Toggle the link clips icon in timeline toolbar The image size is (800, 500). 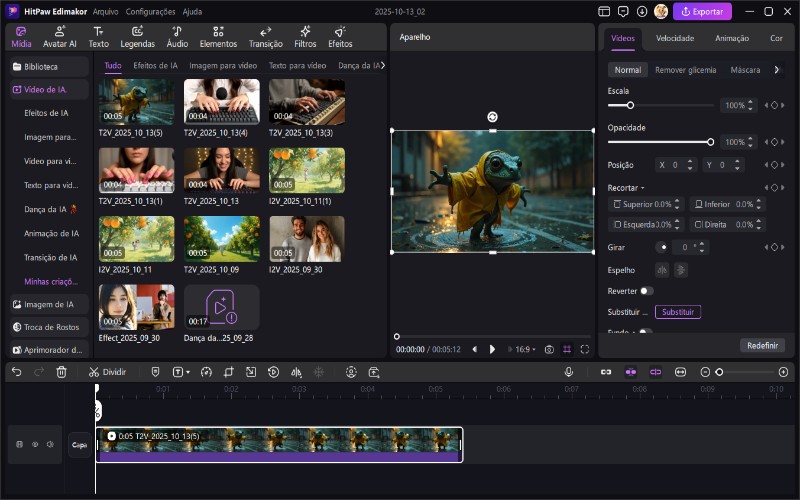click(606, 372)
